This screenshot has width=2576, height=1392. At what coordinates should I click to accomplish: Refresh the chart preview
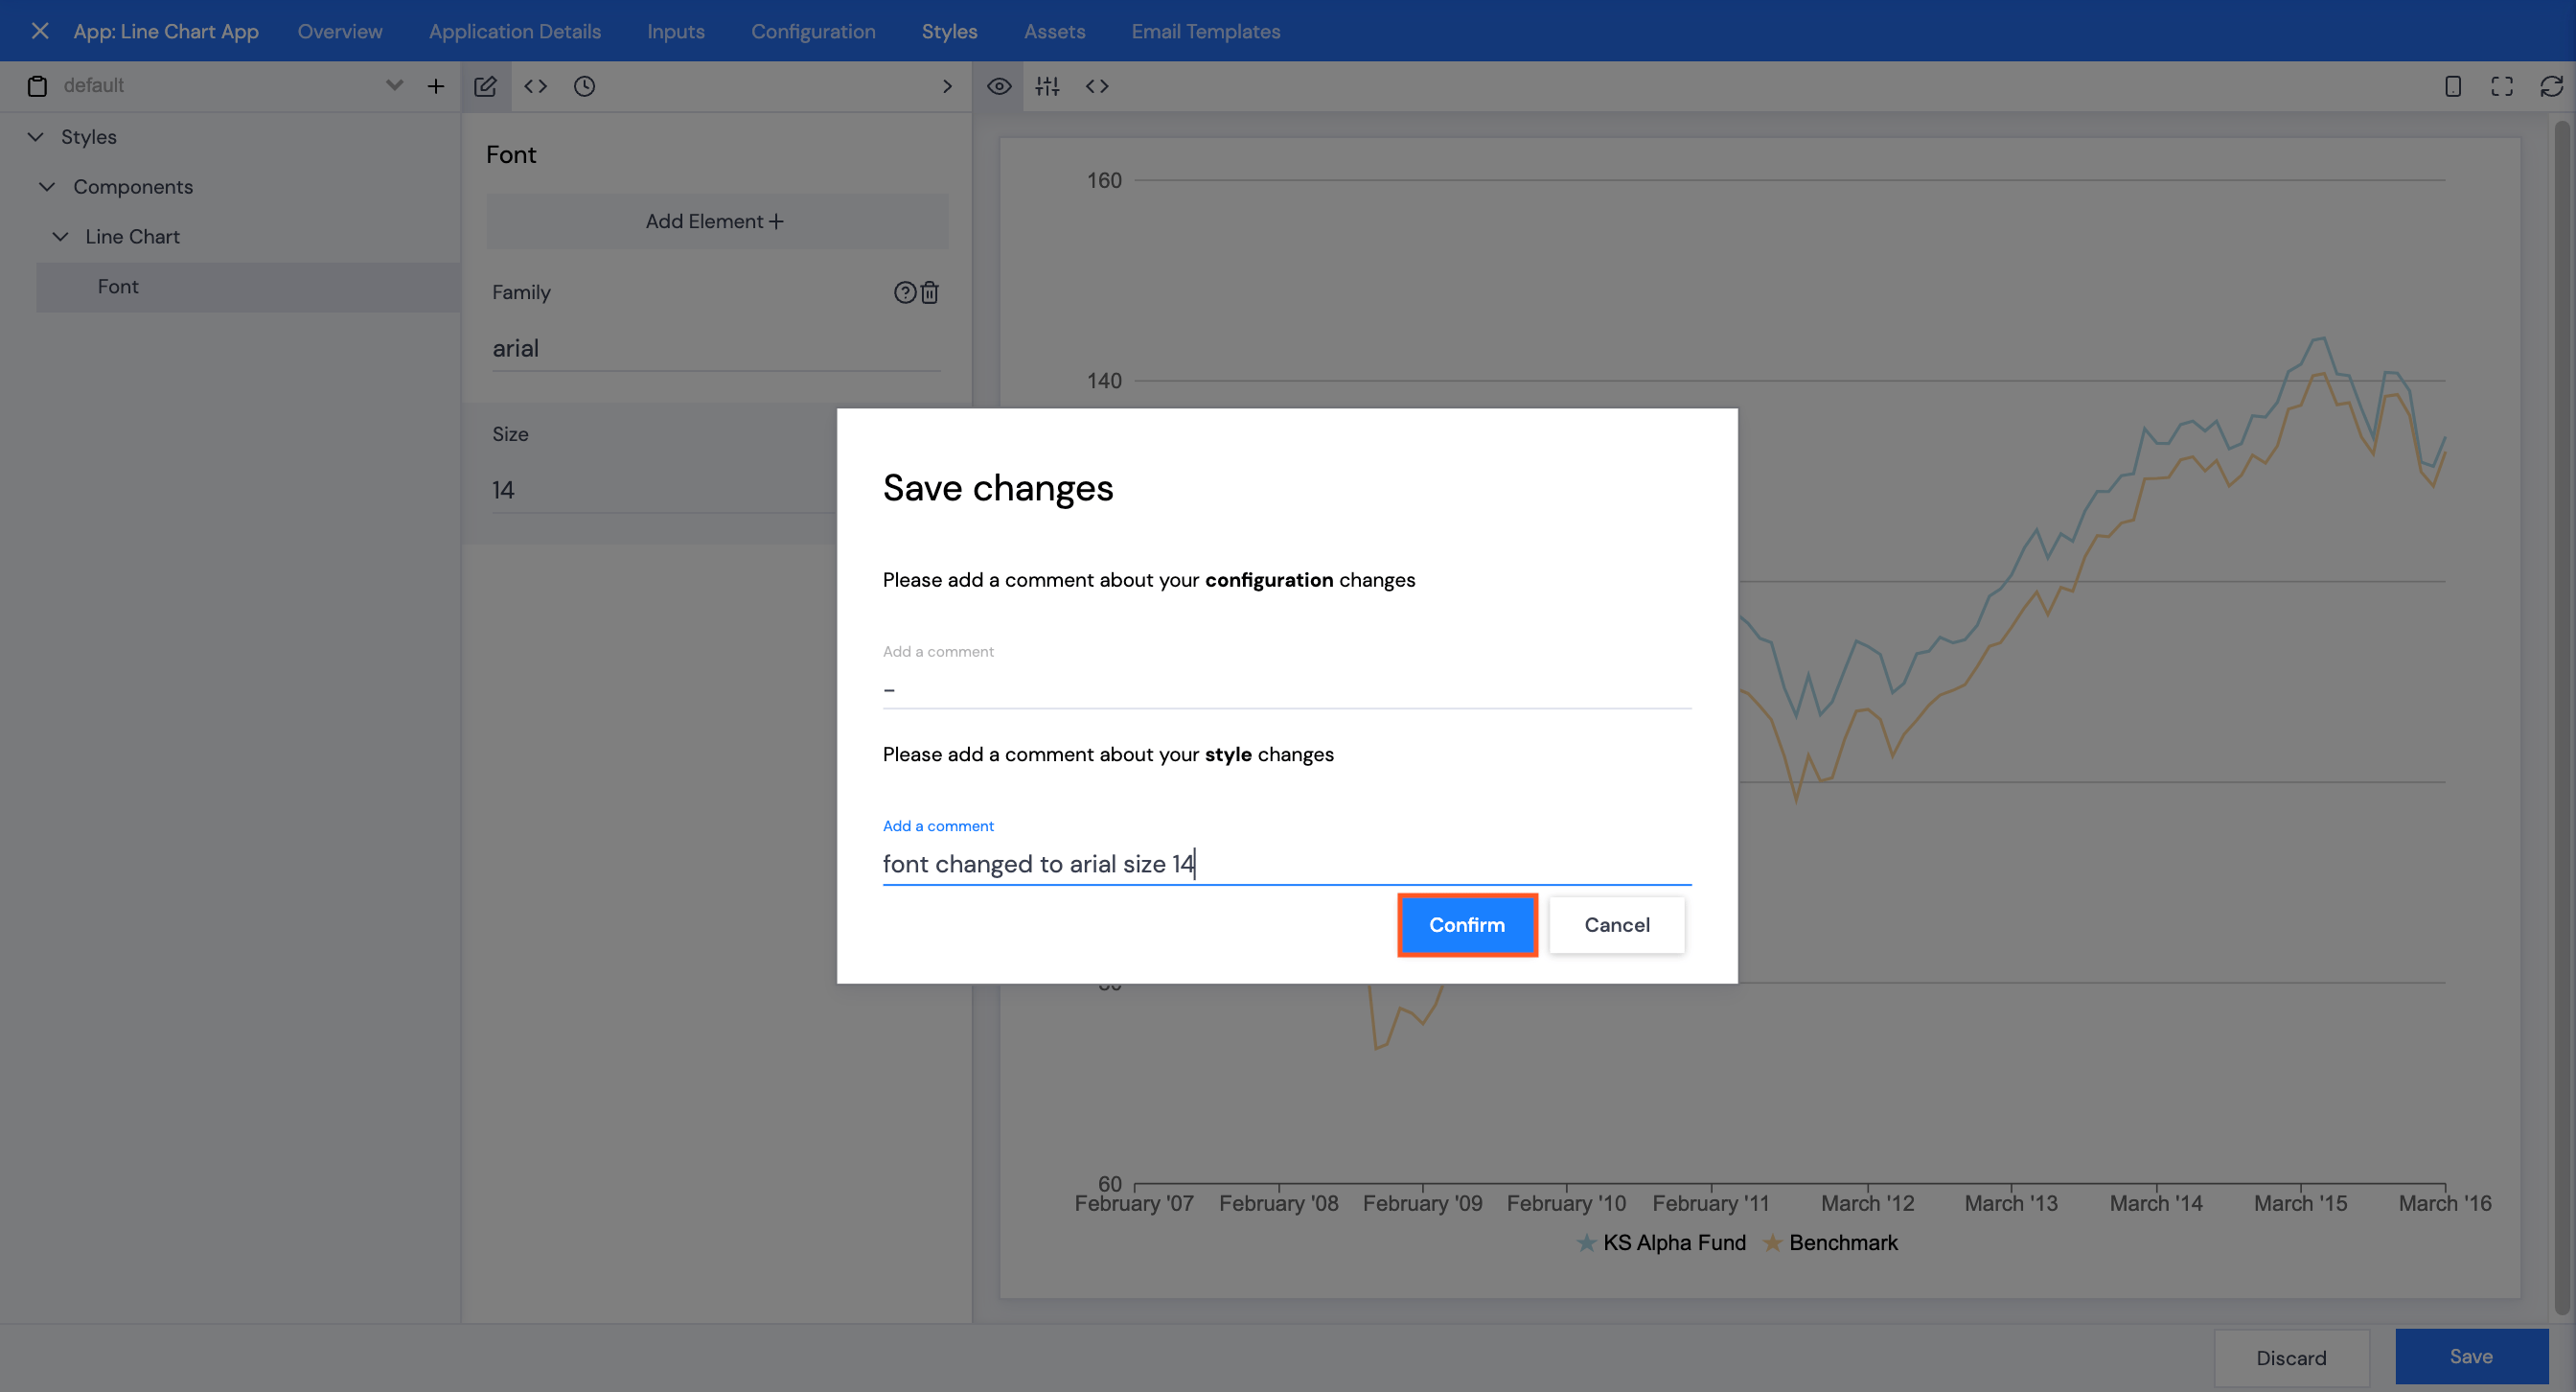click(x=2551, y=86)
